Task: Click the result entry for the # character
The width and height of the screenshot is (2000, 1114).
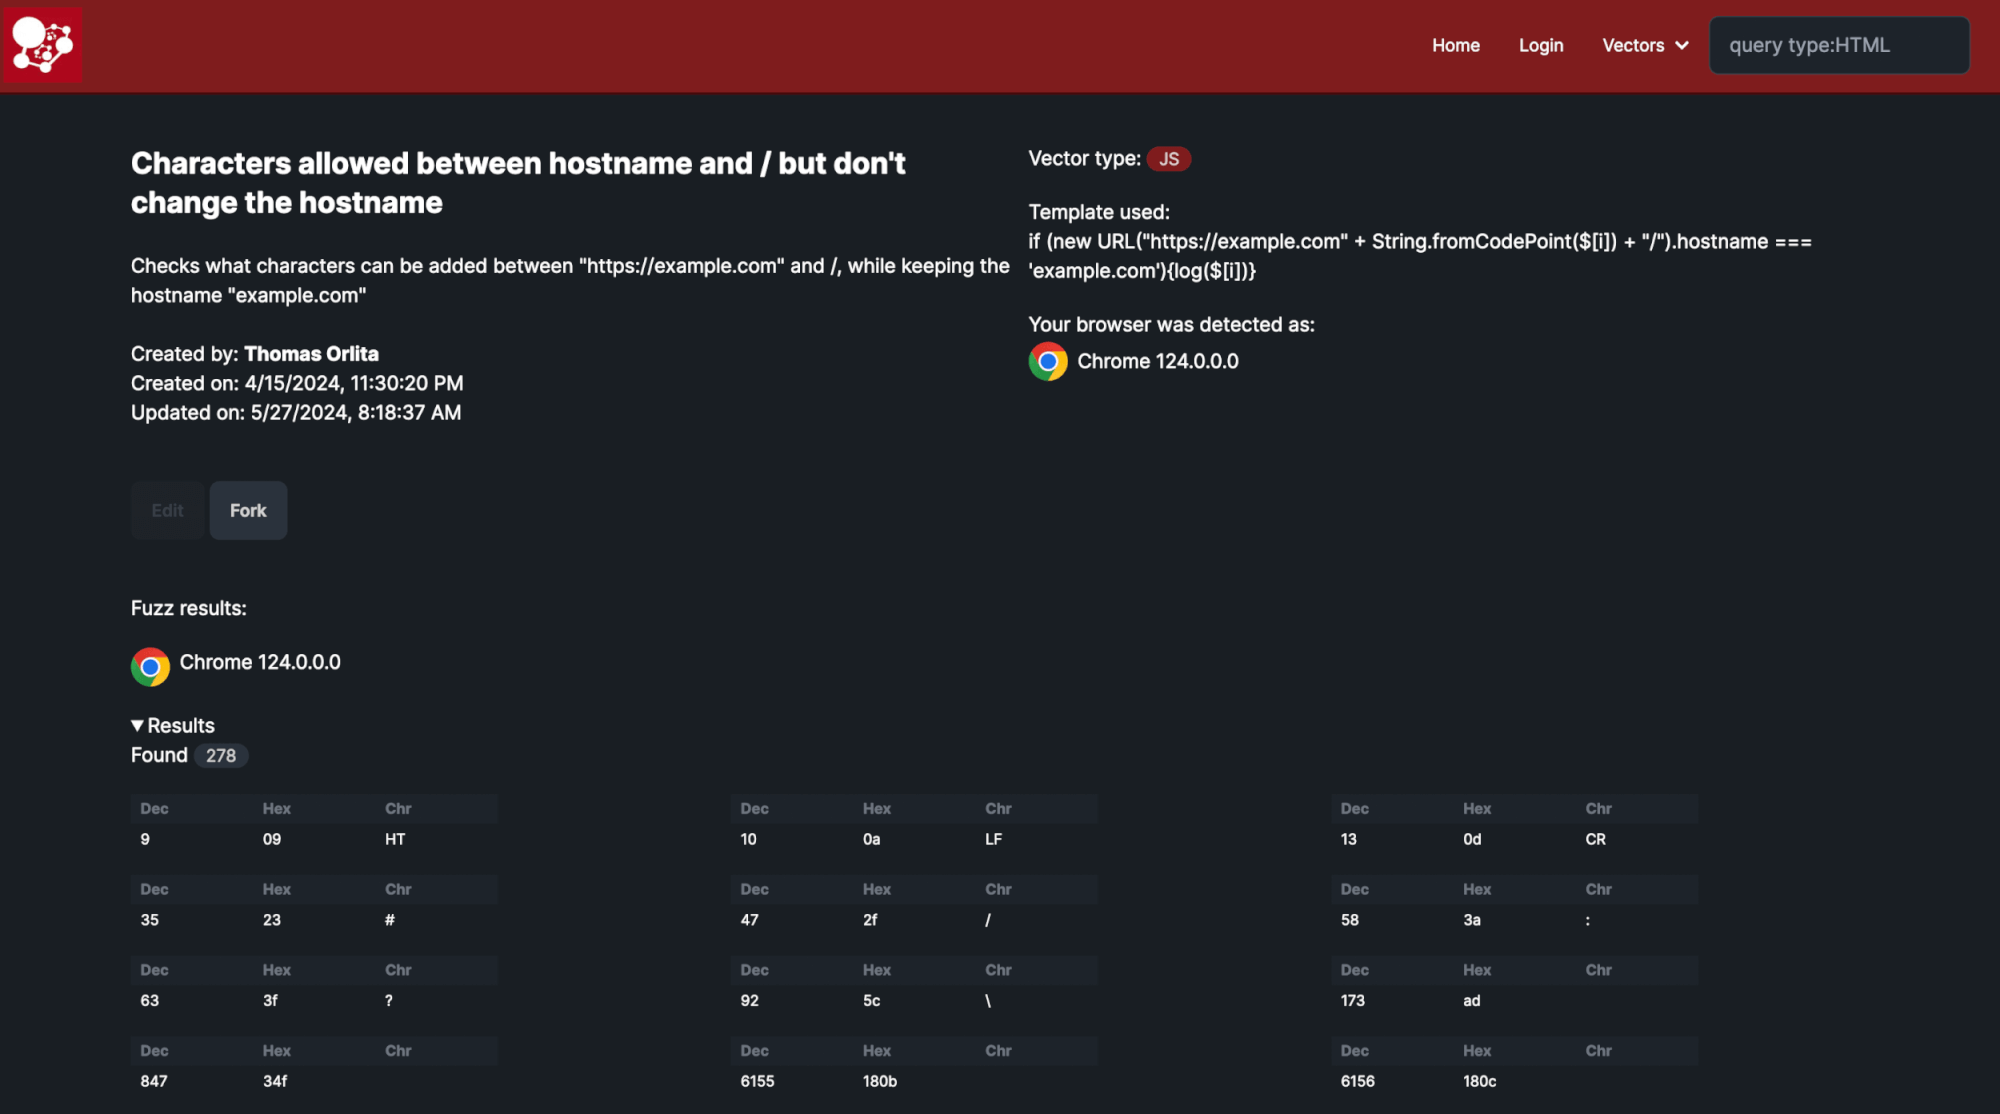Action: tap(314, 920)
